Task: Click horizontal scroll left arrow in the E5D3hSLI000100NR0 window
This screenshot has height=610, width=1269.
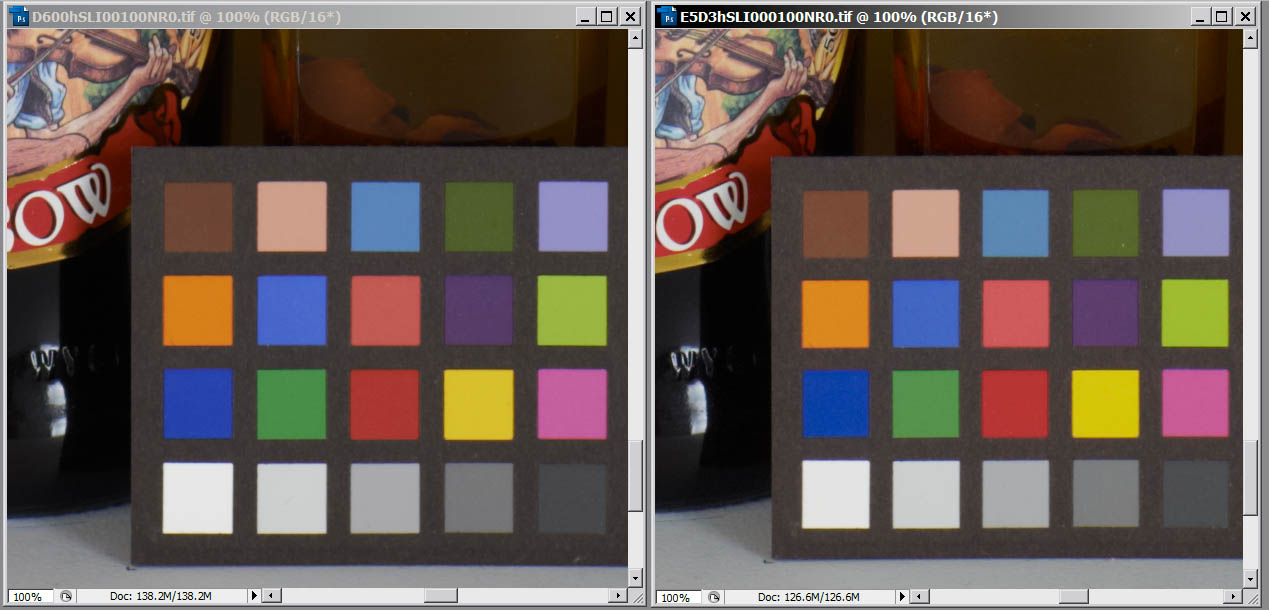Action: pos(918,597)
